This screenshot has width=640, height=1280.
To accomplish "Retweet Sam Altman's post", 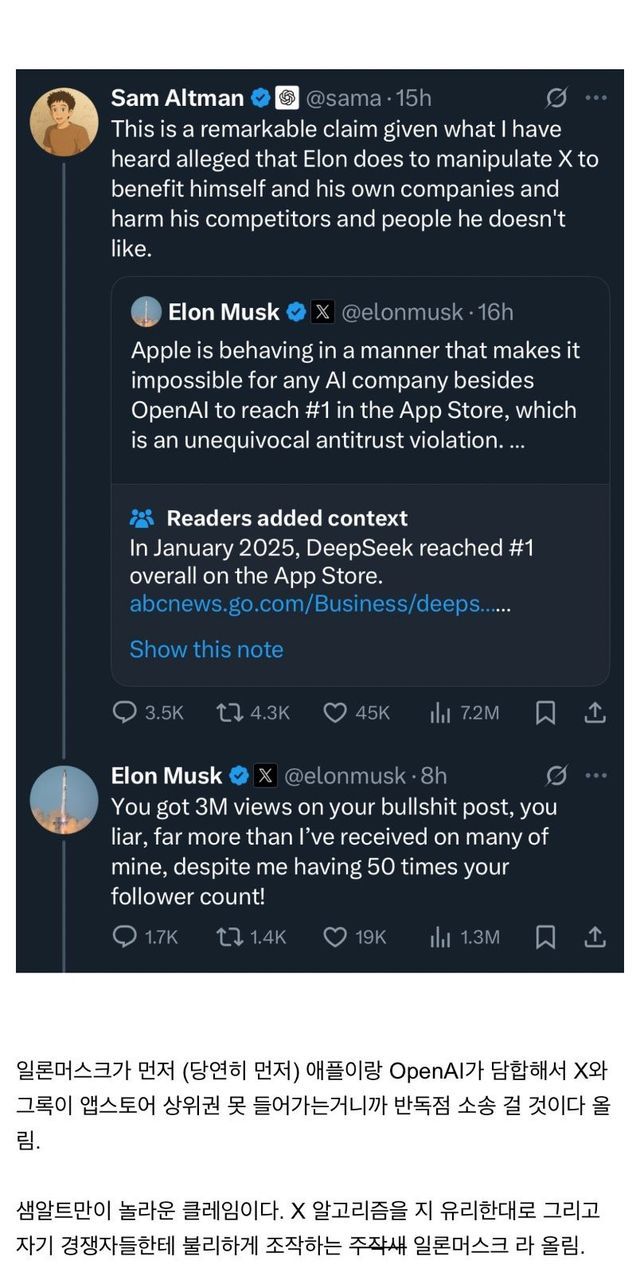I will pyautogui.click(x=230, y=713).
